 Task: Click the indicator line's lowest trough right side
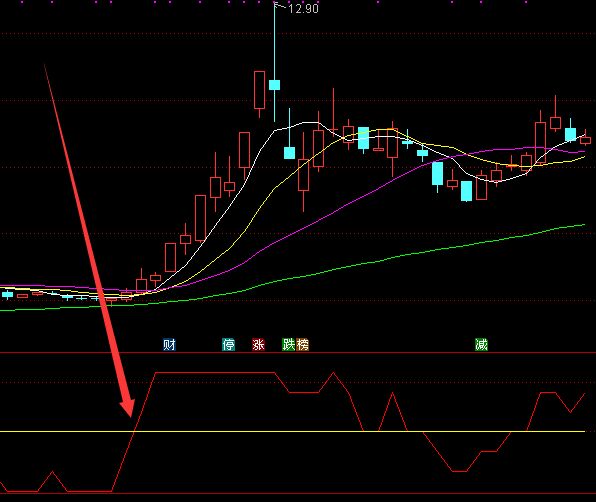pos(460,471)
